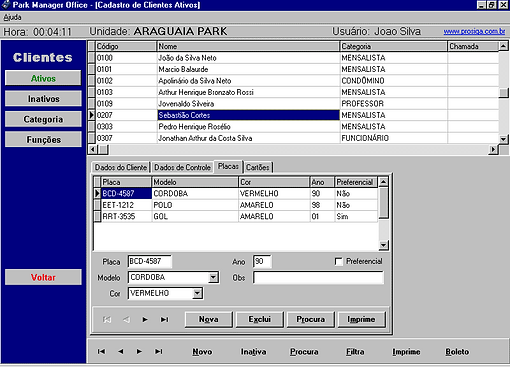Select client row Marcio Balaurde
The height and width of the screenshot is (367, 510).
click(x=293, y=69)
